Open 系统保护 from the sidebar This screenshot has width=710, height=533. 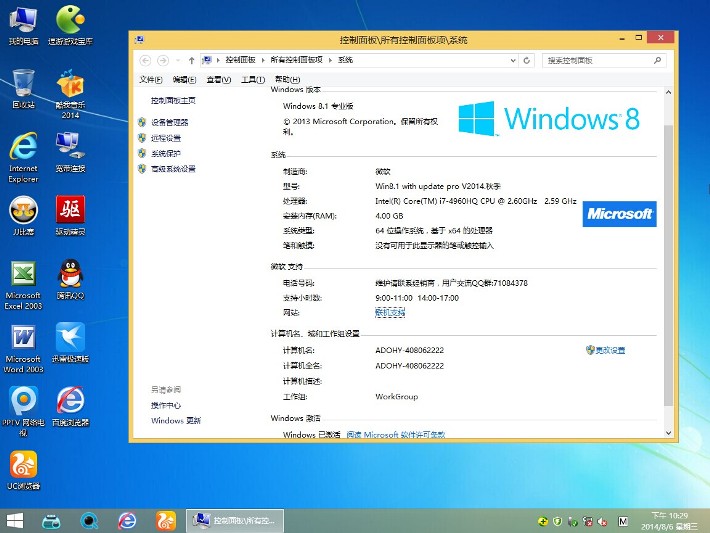point(166,153)
